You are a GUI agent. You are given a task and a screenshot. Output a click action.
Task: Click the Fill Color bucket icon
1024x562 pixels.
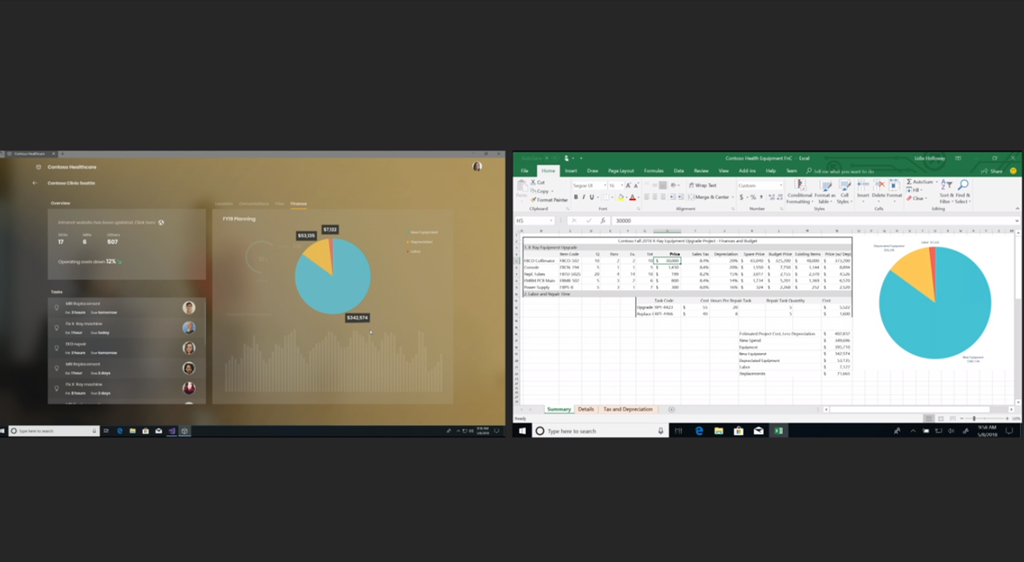[x=620, y=197]
